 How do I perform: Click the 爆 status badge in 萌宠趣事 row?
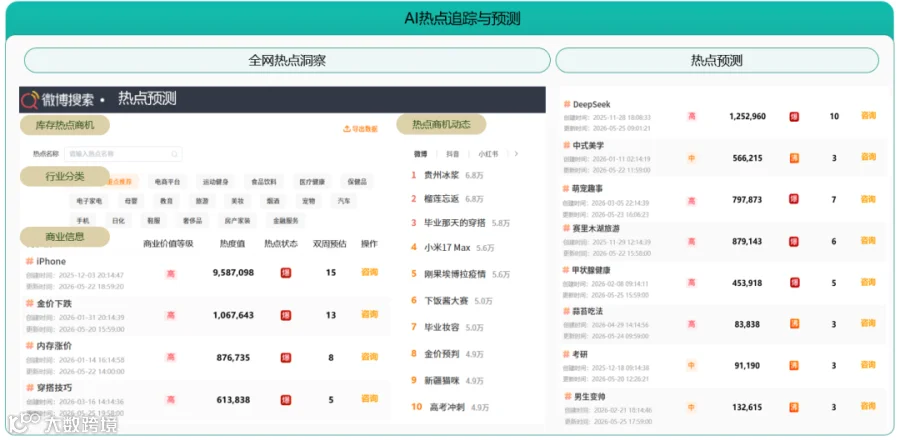[794, 199]
